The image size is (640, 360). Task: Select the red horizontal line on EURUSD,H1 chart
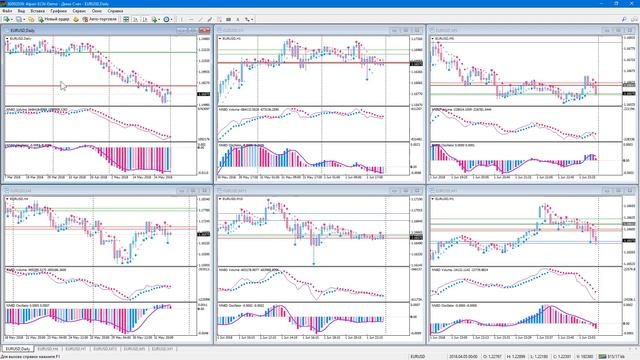(x=313, y=63)
